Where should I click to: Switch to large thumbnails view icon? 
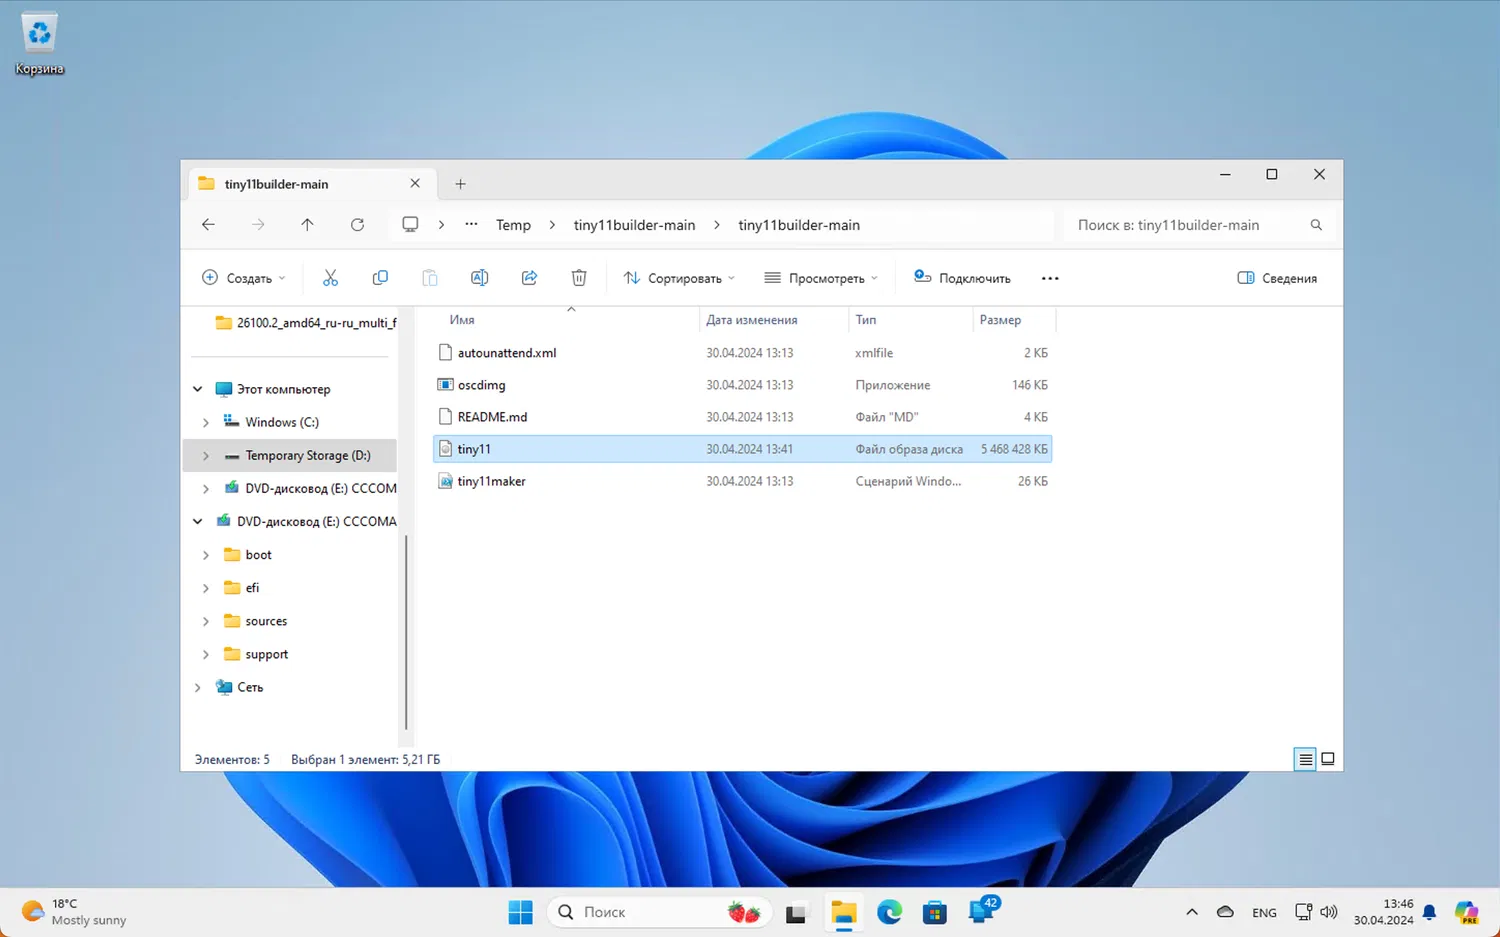(x=1328, y=759)
